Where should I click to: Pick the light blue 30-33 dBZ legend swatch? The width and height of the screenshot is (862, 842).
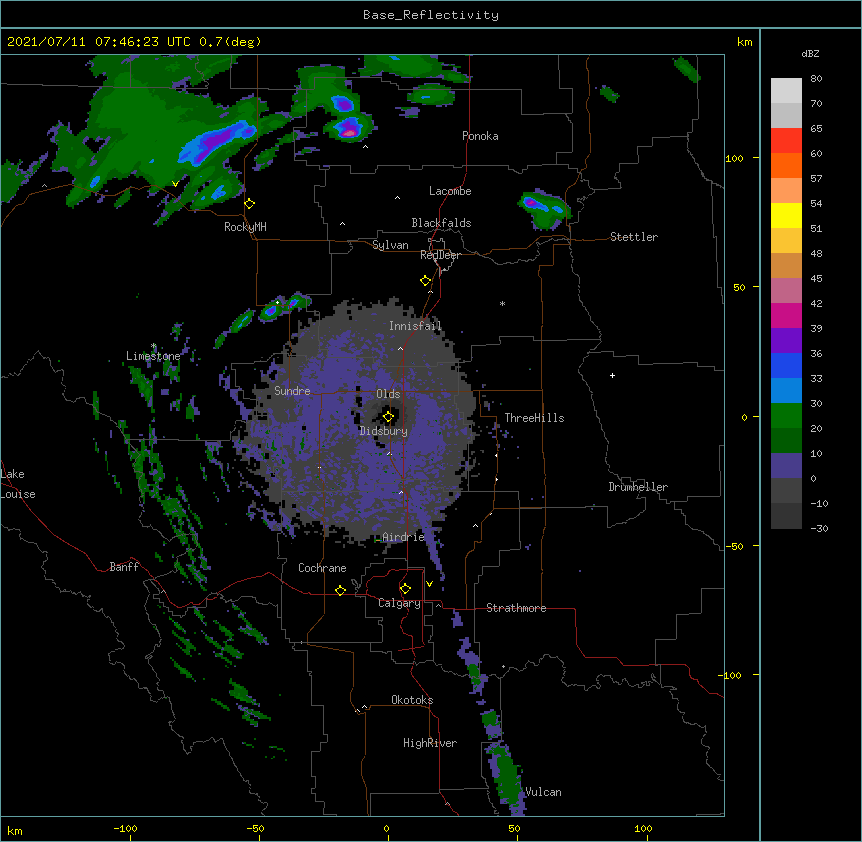click(x=786, y=391)
